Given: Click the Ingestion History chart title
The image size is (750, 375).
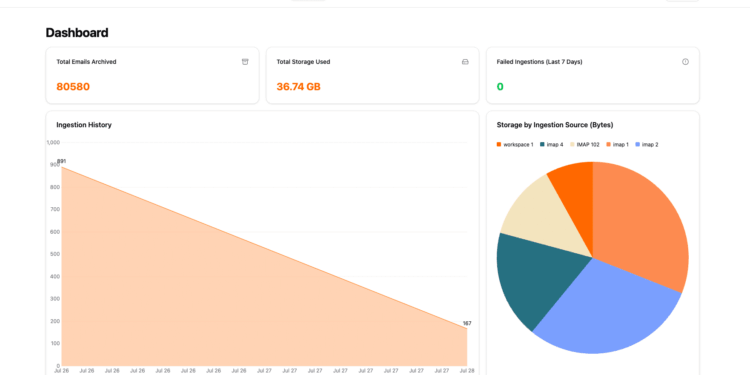Looking at the screenshot, I should point(84,125).
